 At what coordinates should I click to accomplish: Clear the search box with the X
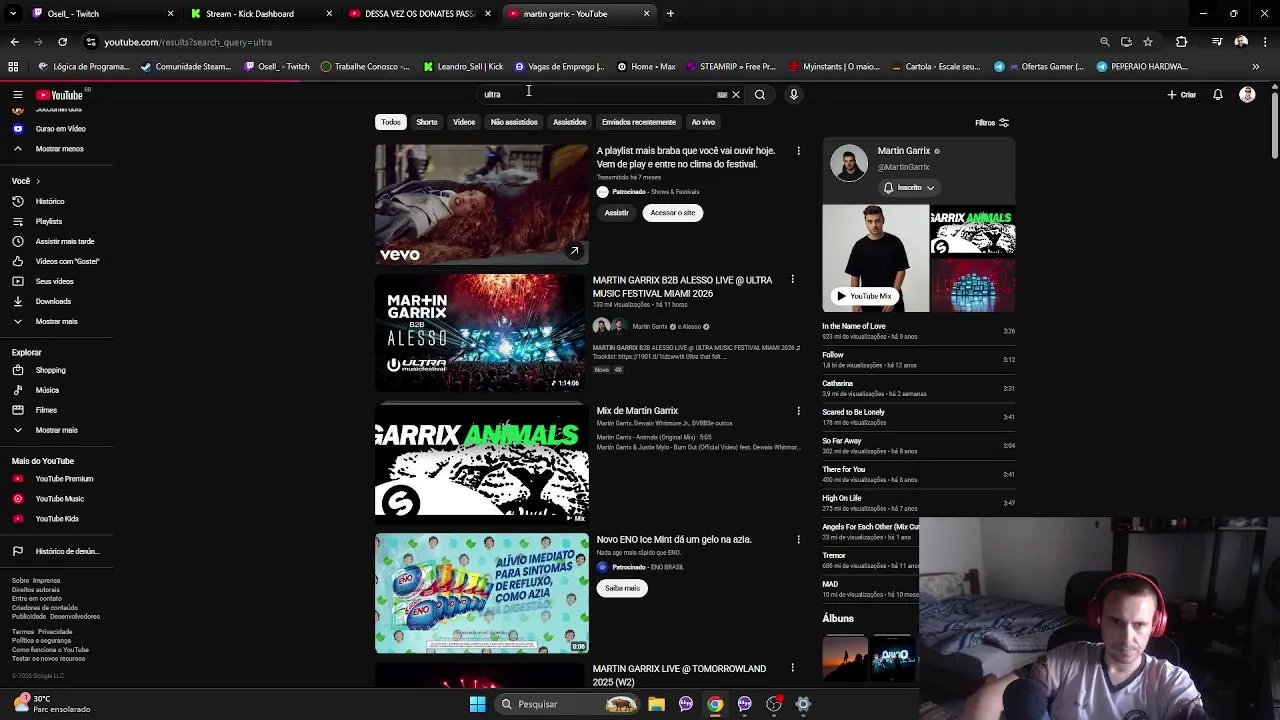pos(736,95)
